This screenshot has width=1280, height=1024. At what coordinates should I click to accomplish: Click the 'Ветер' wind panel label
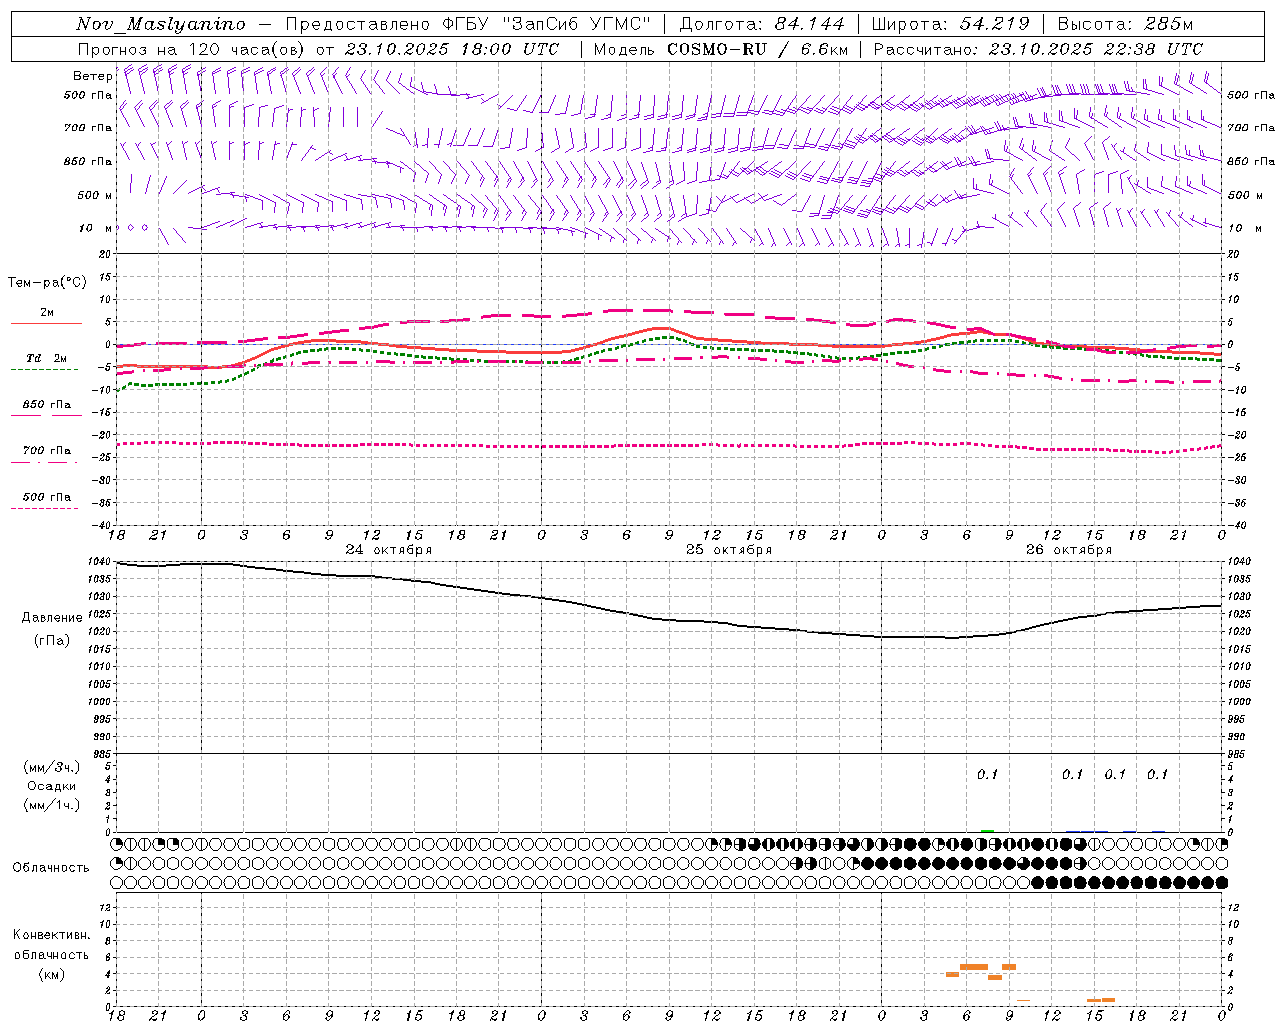pyautogui.click(x=92, y=76)
